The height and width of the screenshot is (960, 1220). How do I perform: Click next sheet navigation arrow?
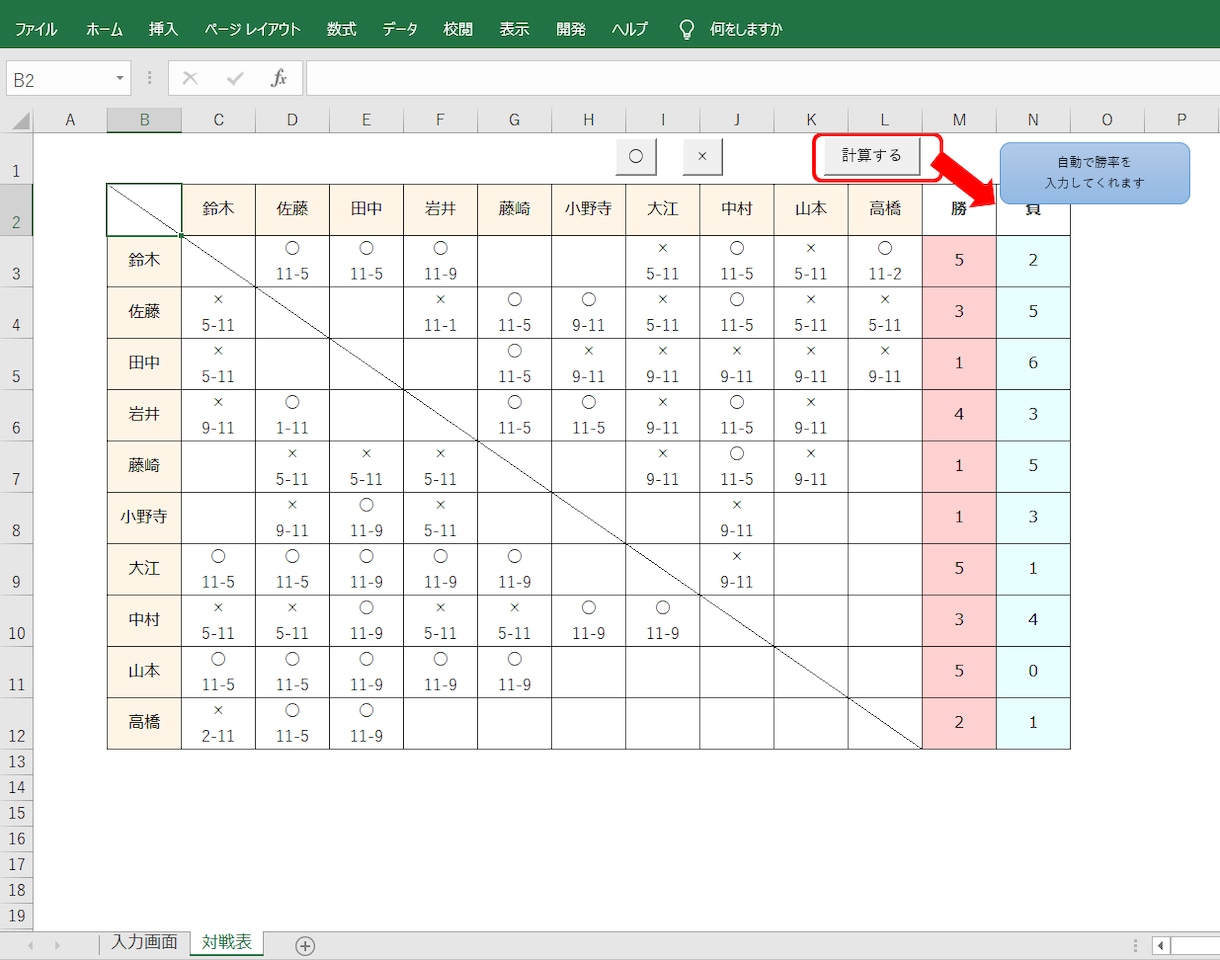click(x=57, y=945)
